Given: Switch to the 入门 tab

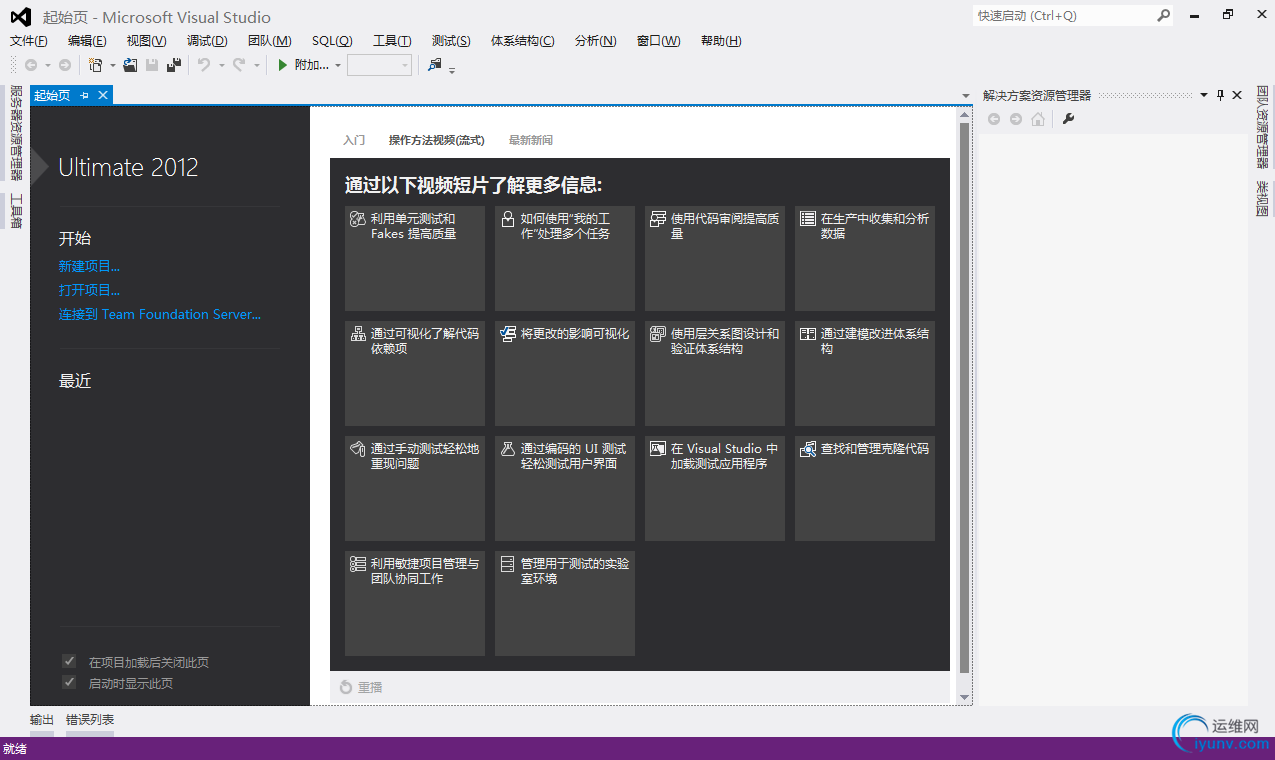Looking at the screenshot, I should [354, 140].
